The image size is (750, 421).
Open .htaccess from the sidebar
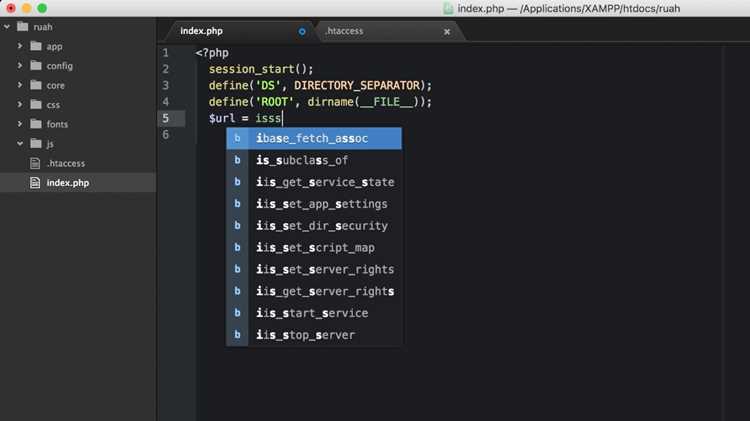pyautogui.click(x=66, y=164)
